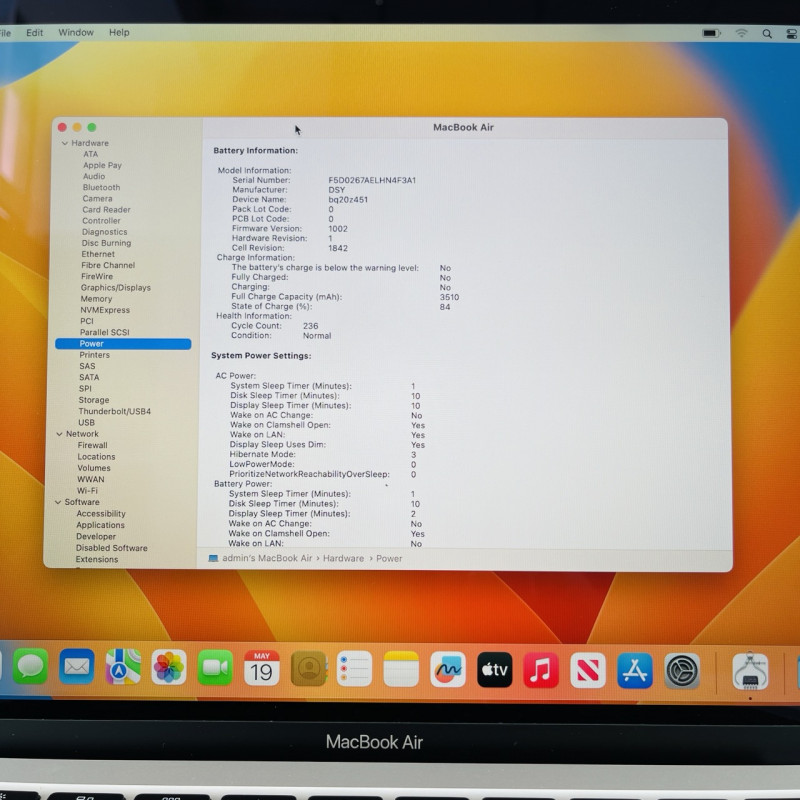Select Fibre Channel in the sidebar

(x=108, y=265)
